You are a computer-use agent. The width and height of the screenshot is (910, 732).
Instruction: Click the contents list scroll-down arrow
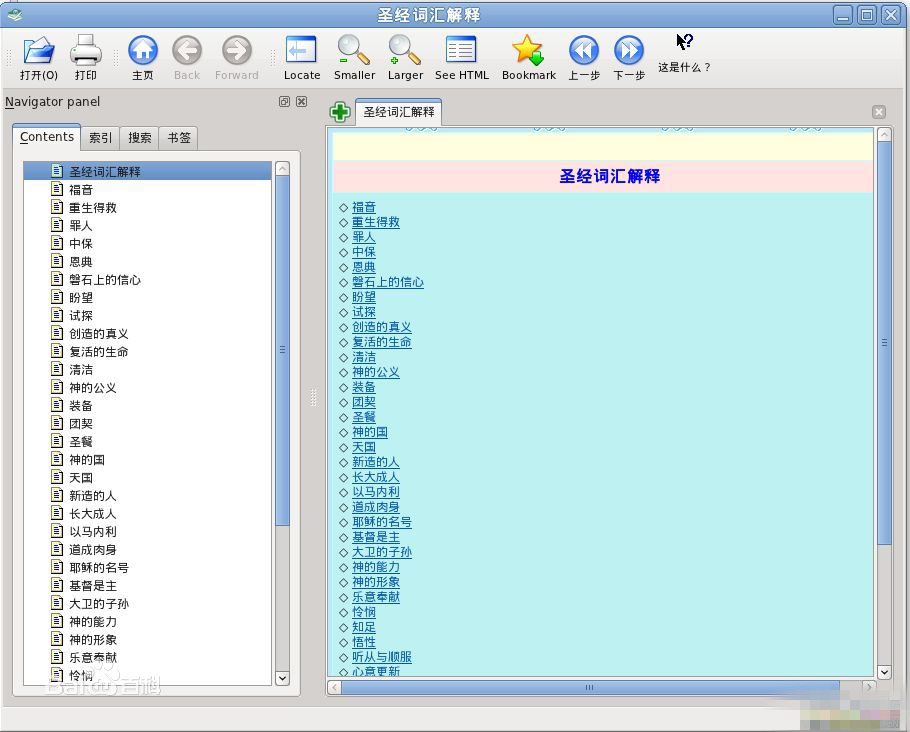[x=282, y=677]
